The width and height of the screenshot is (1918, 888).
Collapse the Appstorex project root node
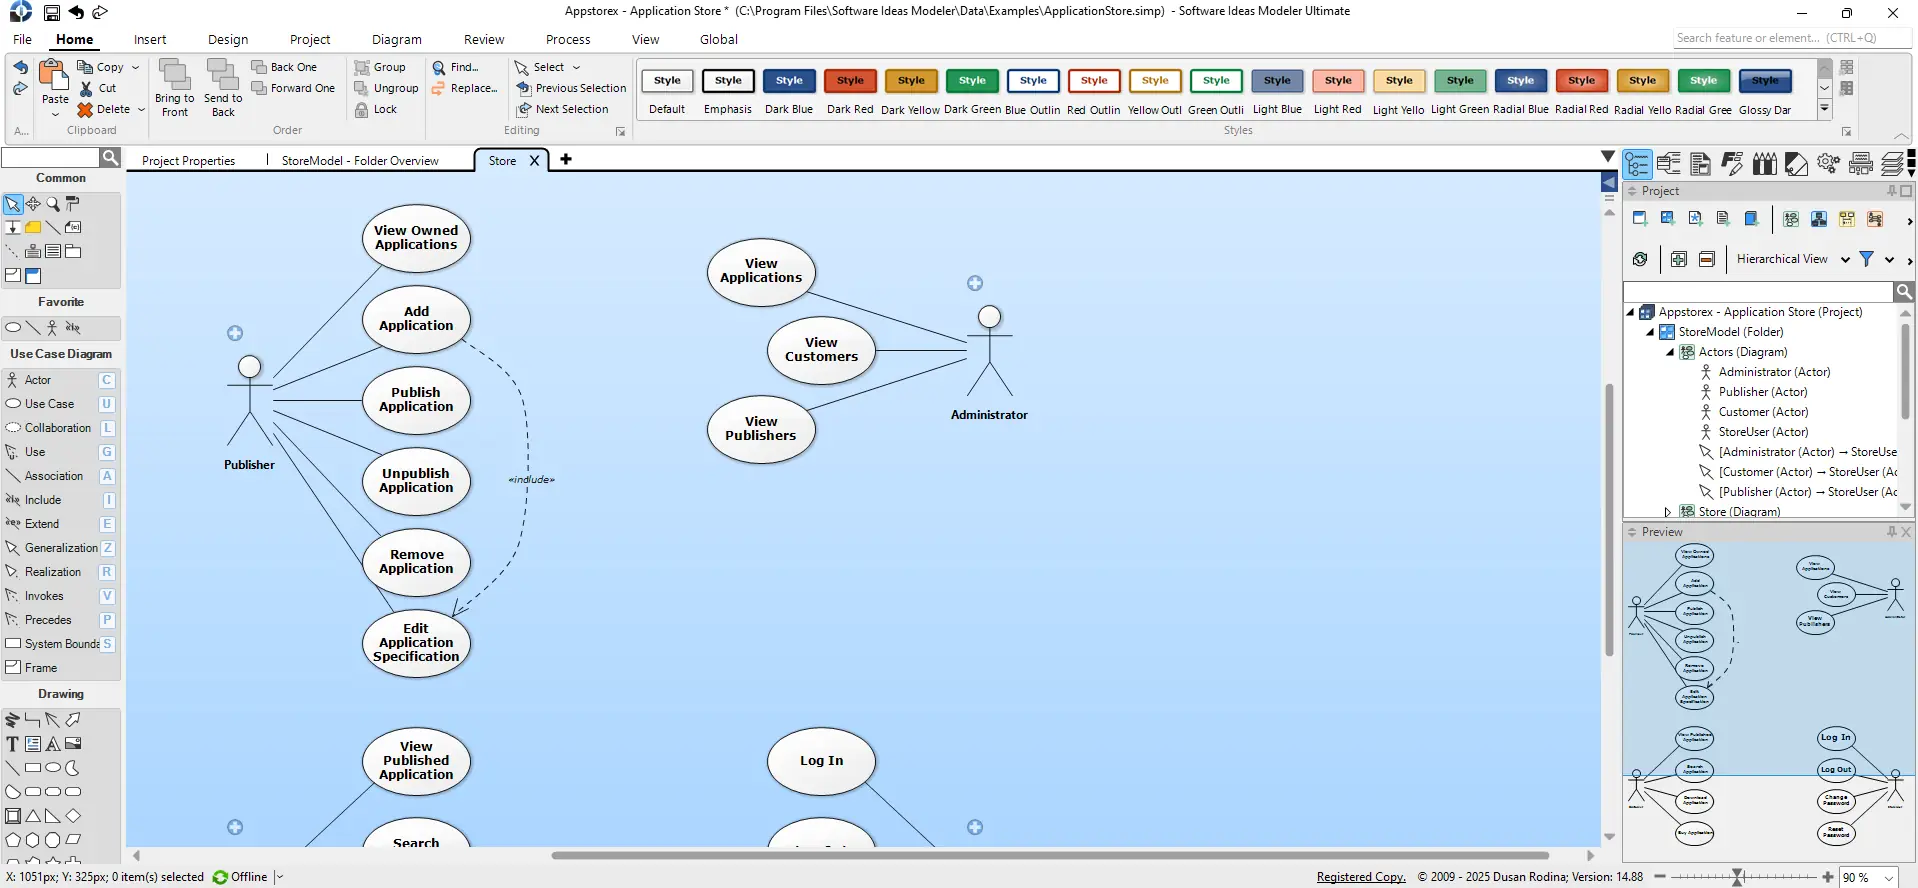click(1631, 312)
